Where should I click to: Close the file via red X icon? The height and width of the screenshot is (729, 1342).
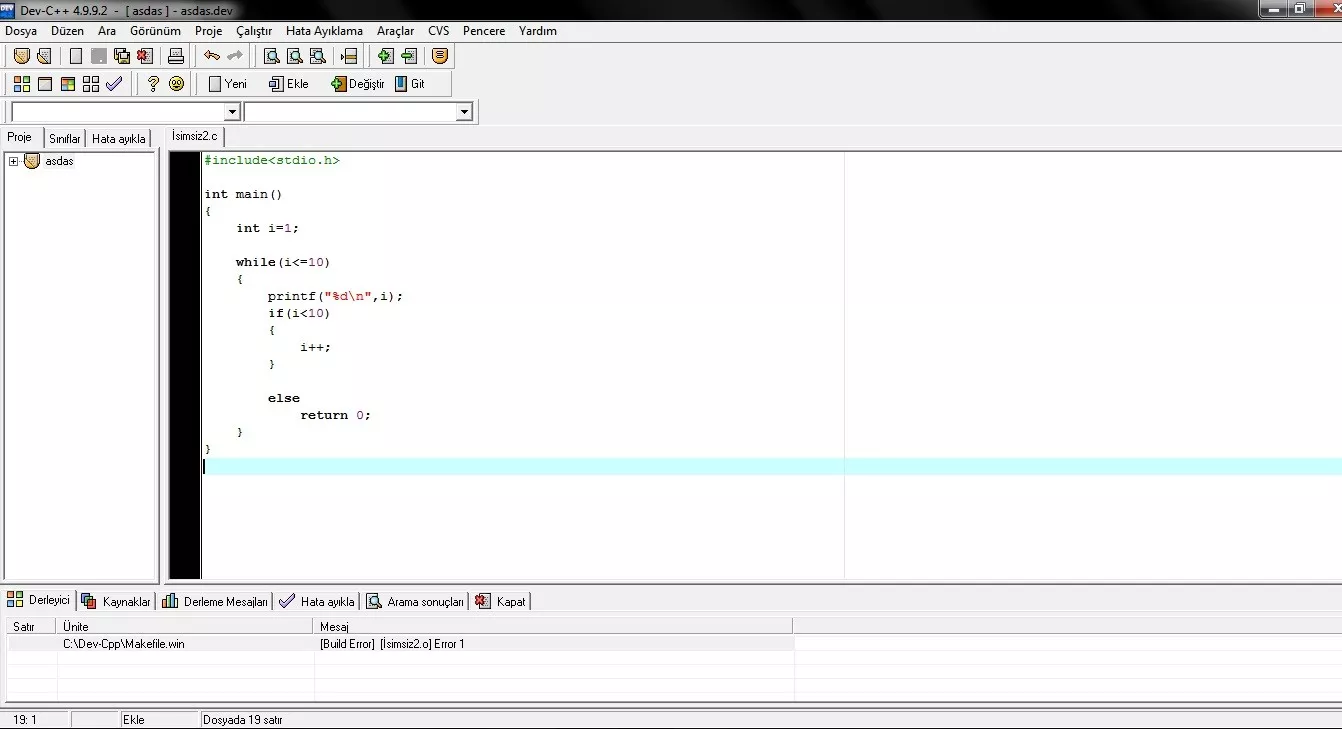click(145, 56)
